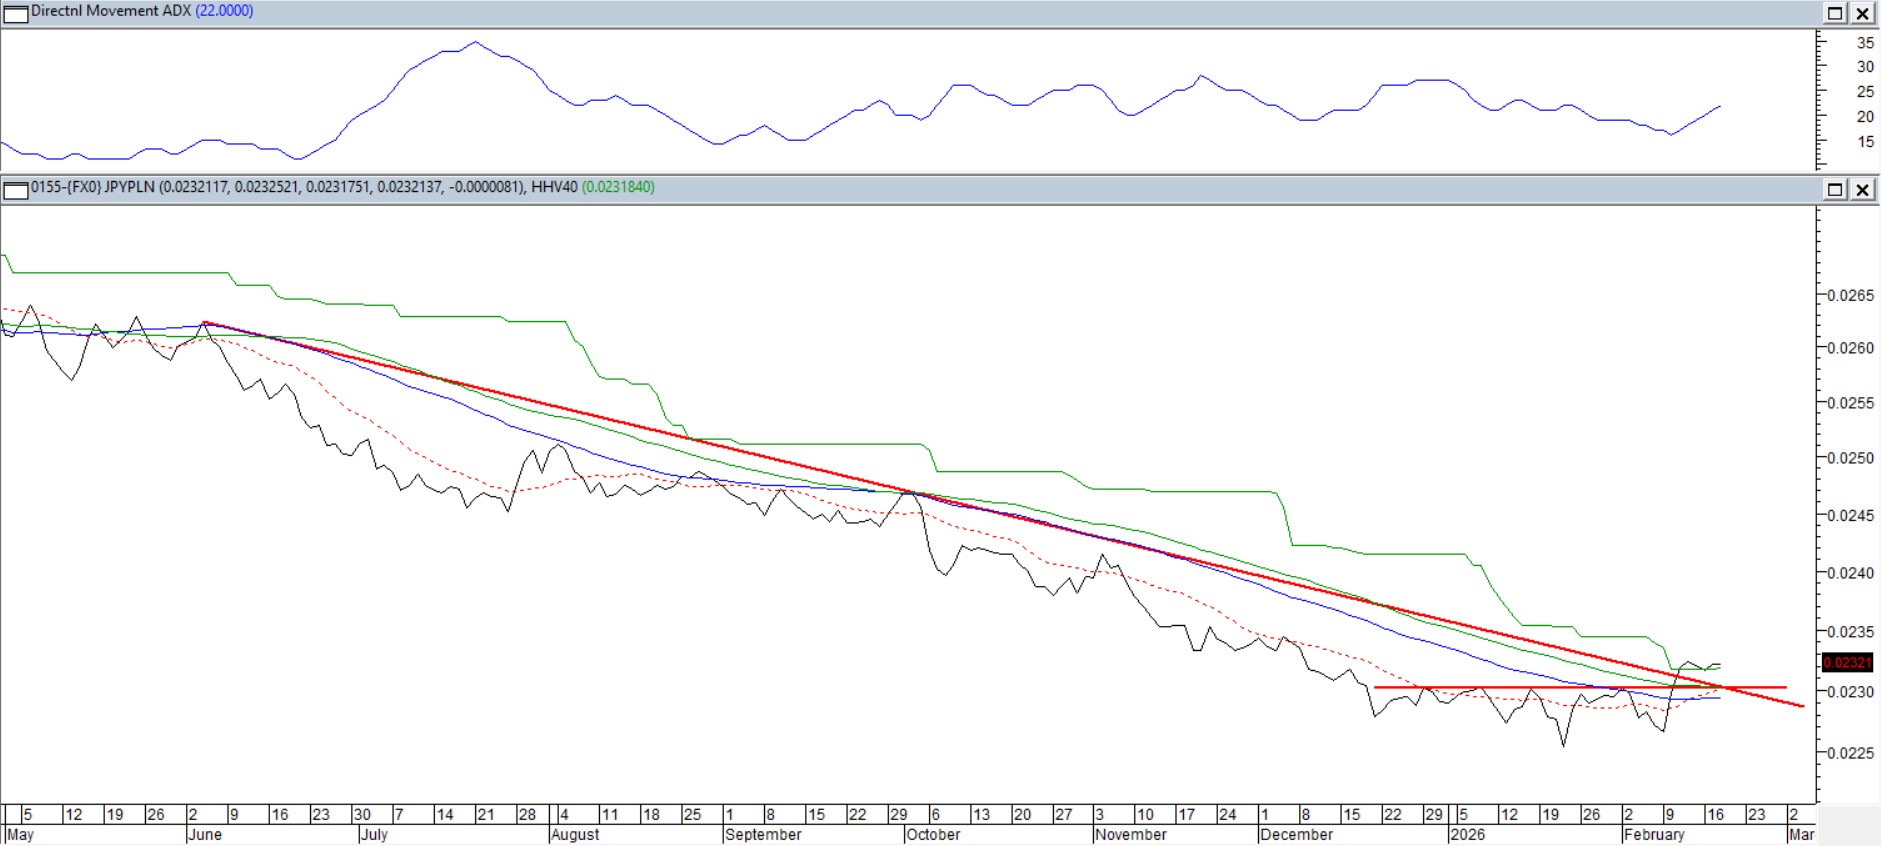Image resolution: width=1881 pixels, height=846 pixels.
Task: Close the Directnl Movement ADX panel
Action: 1863,13
